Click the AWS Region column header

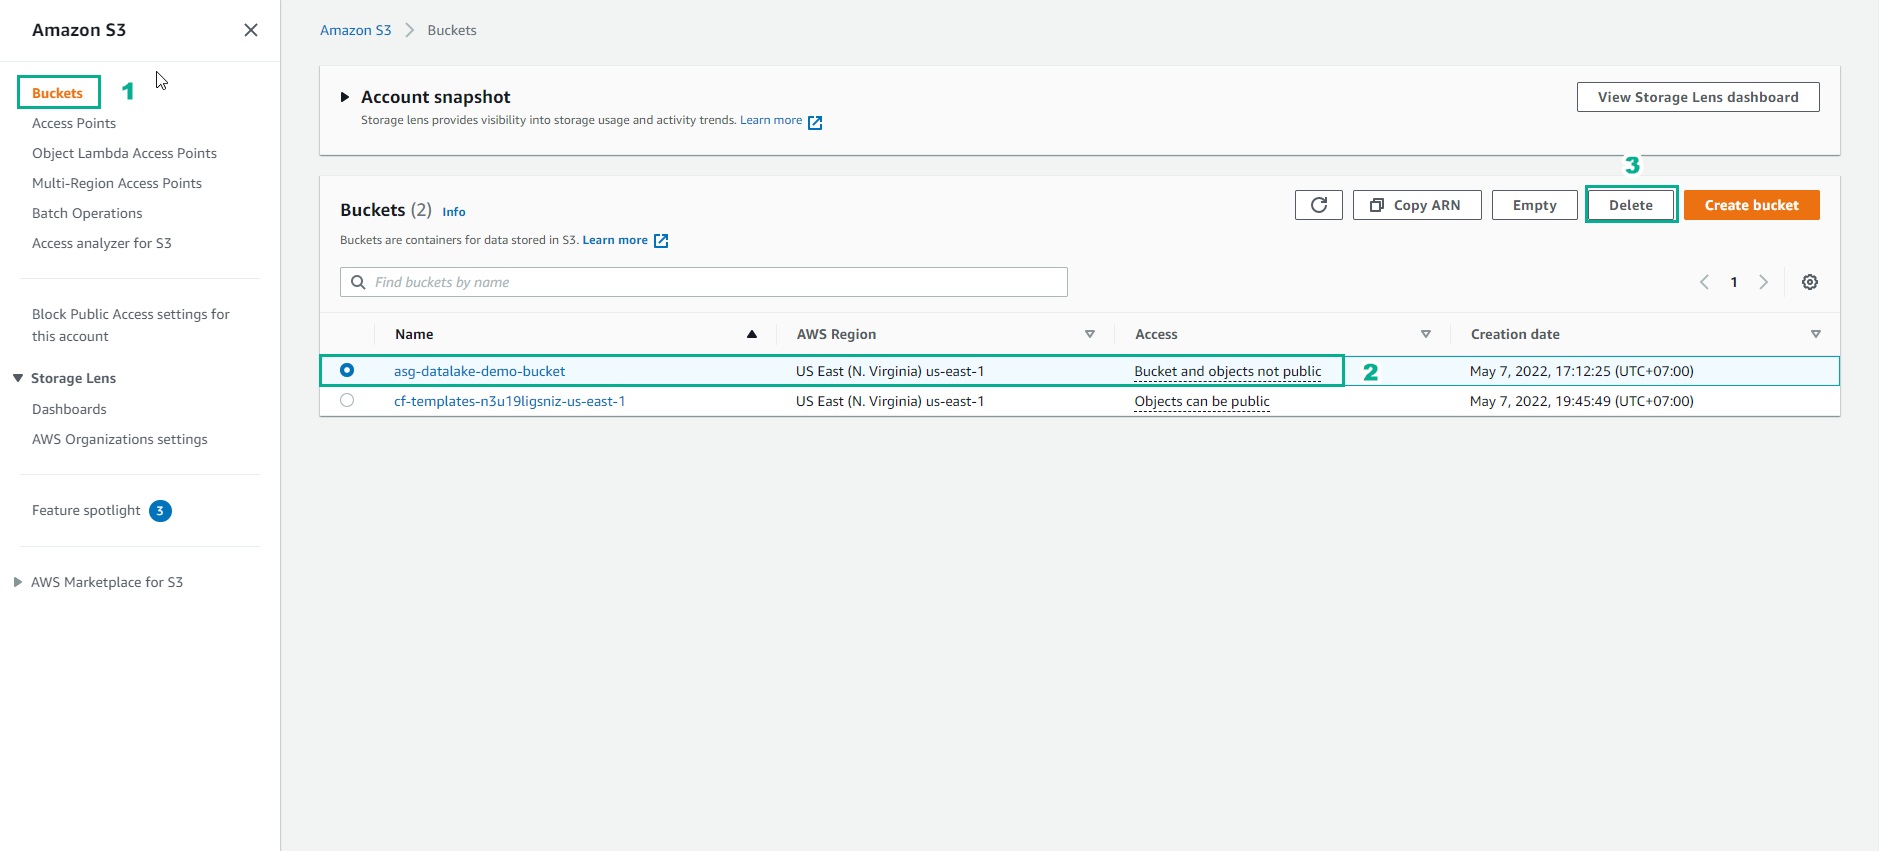[x=836, y=334]
